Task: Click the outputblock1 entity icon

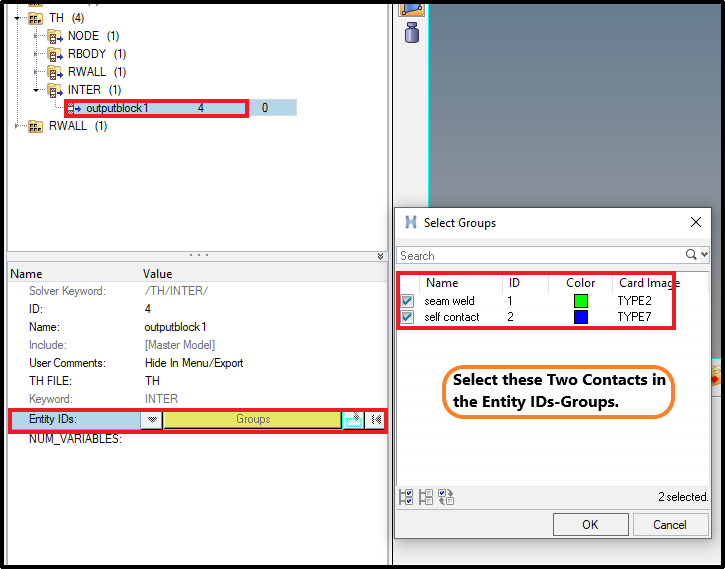Action: 74,108
